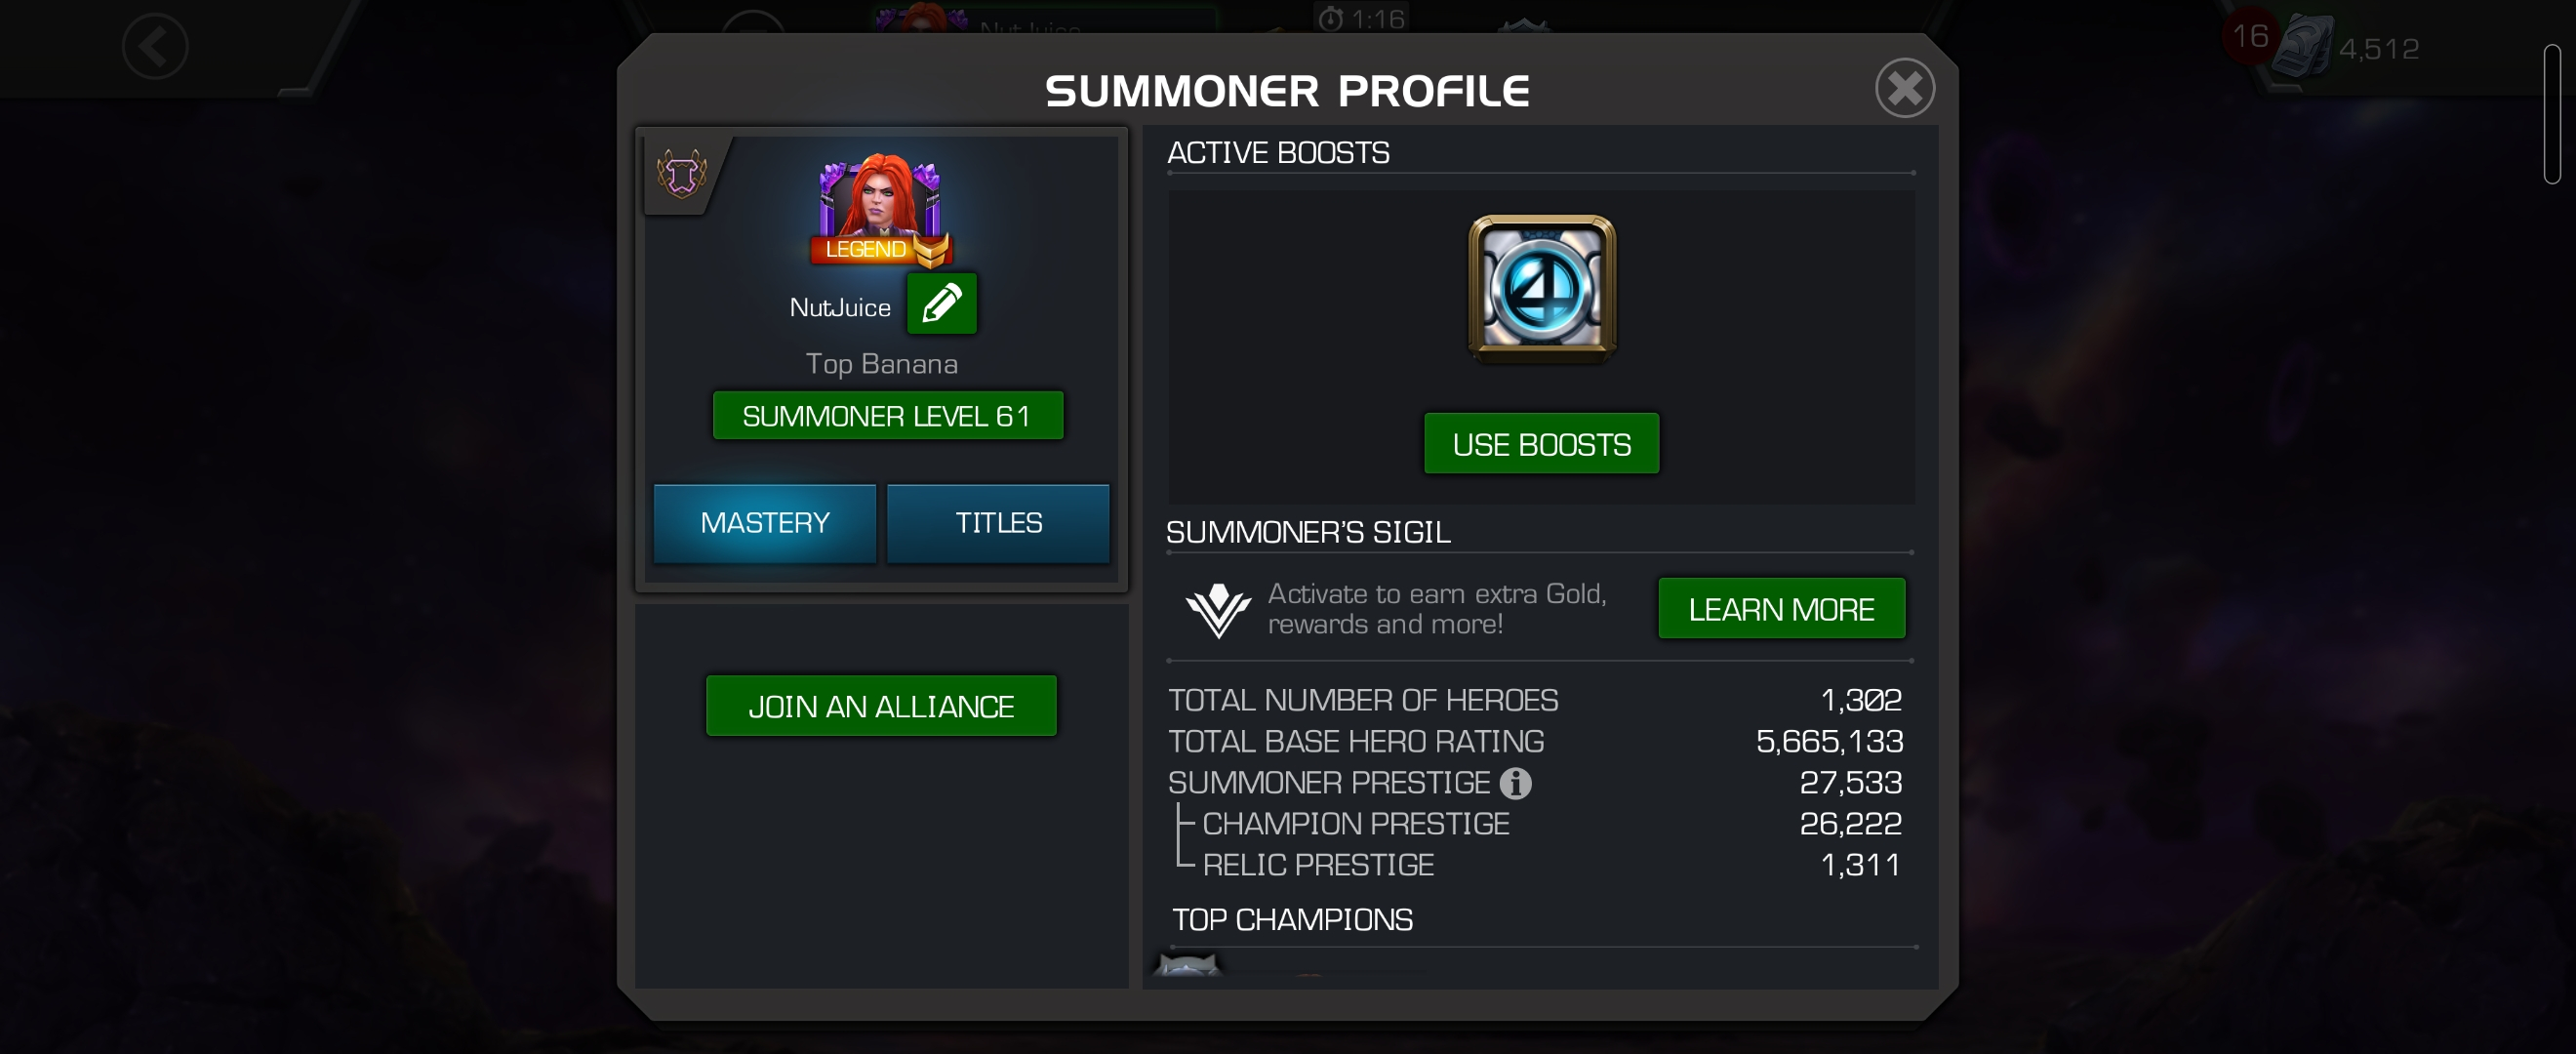Screen dimensions: 2576x1054
Task: Click Join an Alliance button
Action: click(x=881, y=706)
